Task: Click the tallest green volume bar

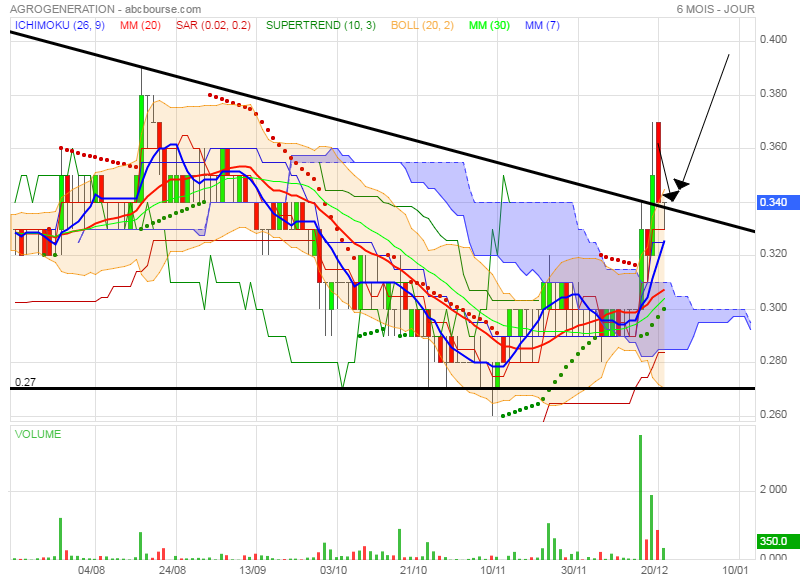Action: (640, 497)
